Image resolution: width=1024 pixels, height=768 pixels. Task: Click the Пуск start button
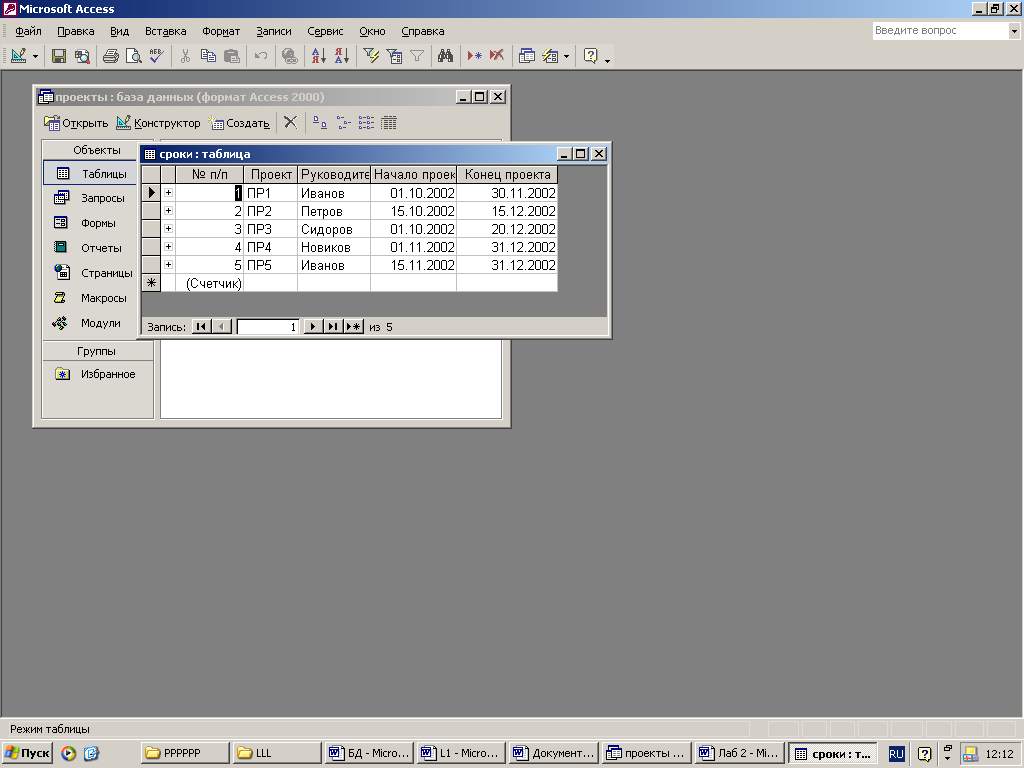27,753
